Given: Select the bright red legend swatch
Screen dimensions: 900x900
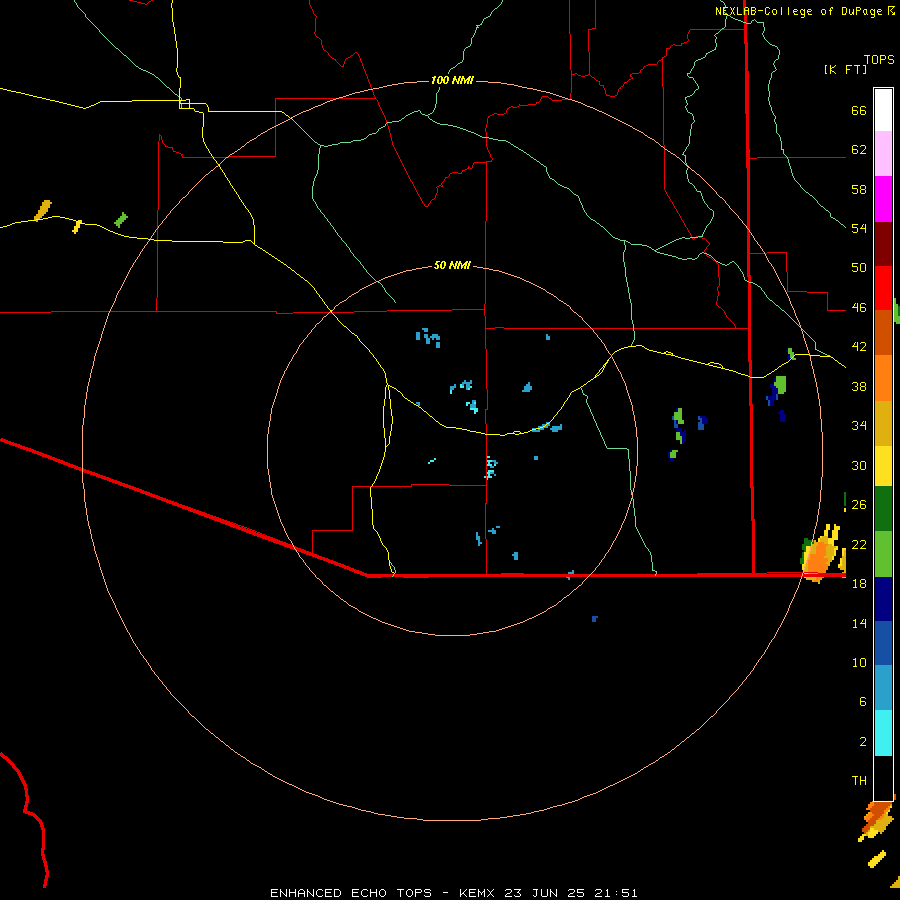Looking at the screenshot, I should 883,288.
